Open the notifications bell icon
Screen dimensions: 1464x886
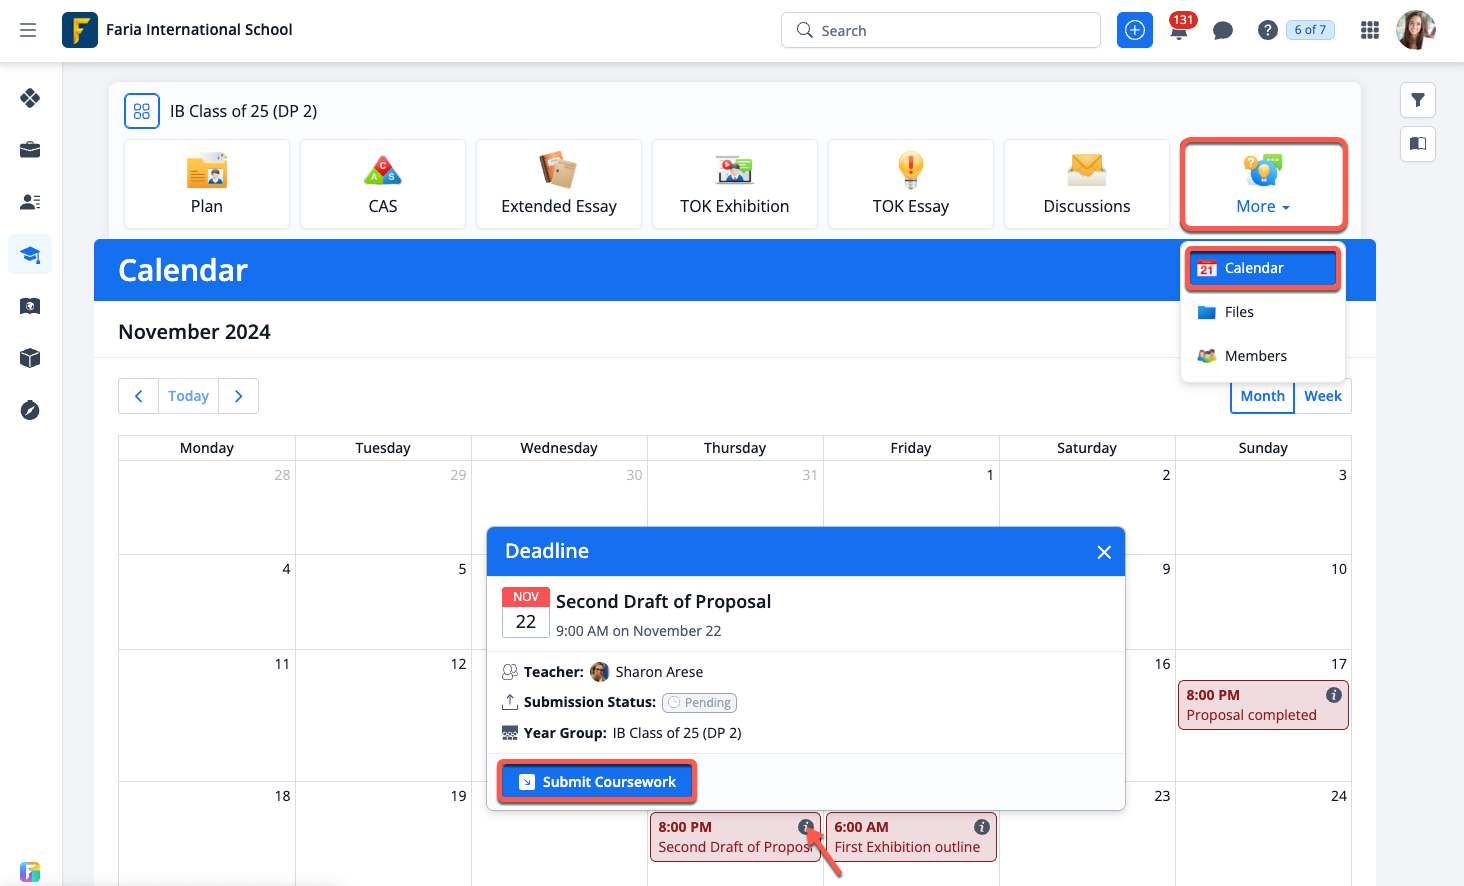coord(1180,31)
